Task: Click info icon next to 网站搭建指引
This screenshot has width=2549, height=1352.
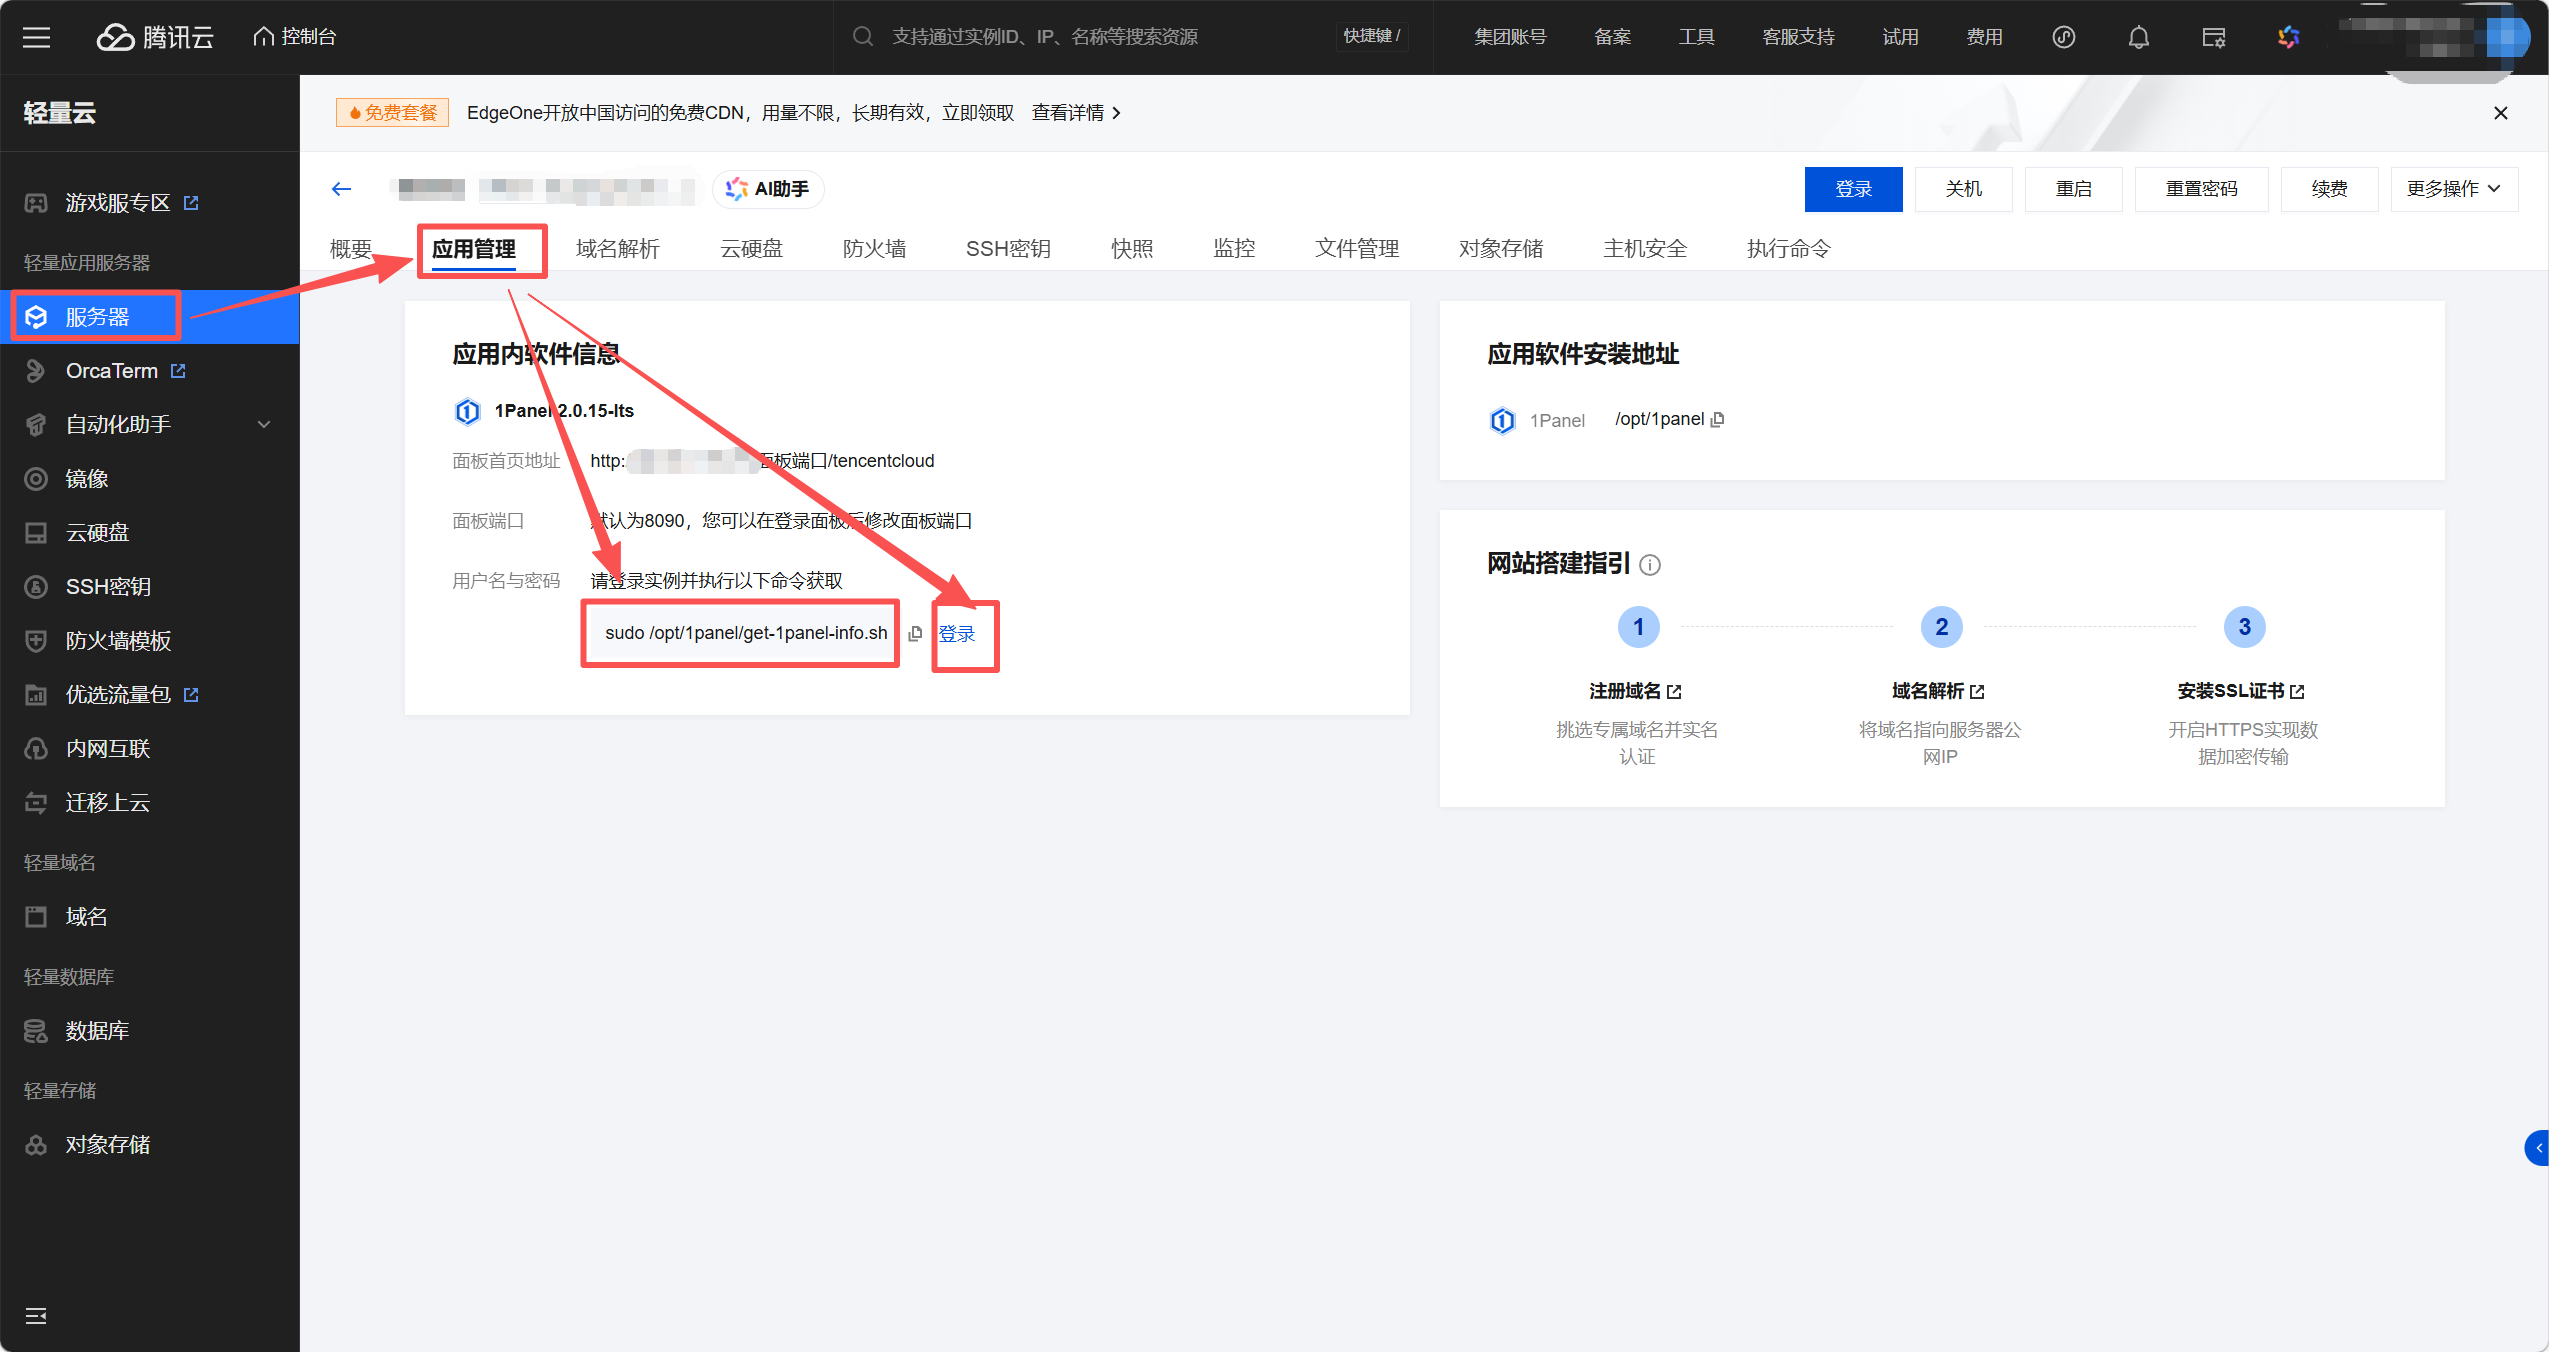Action: (1651, 565)
